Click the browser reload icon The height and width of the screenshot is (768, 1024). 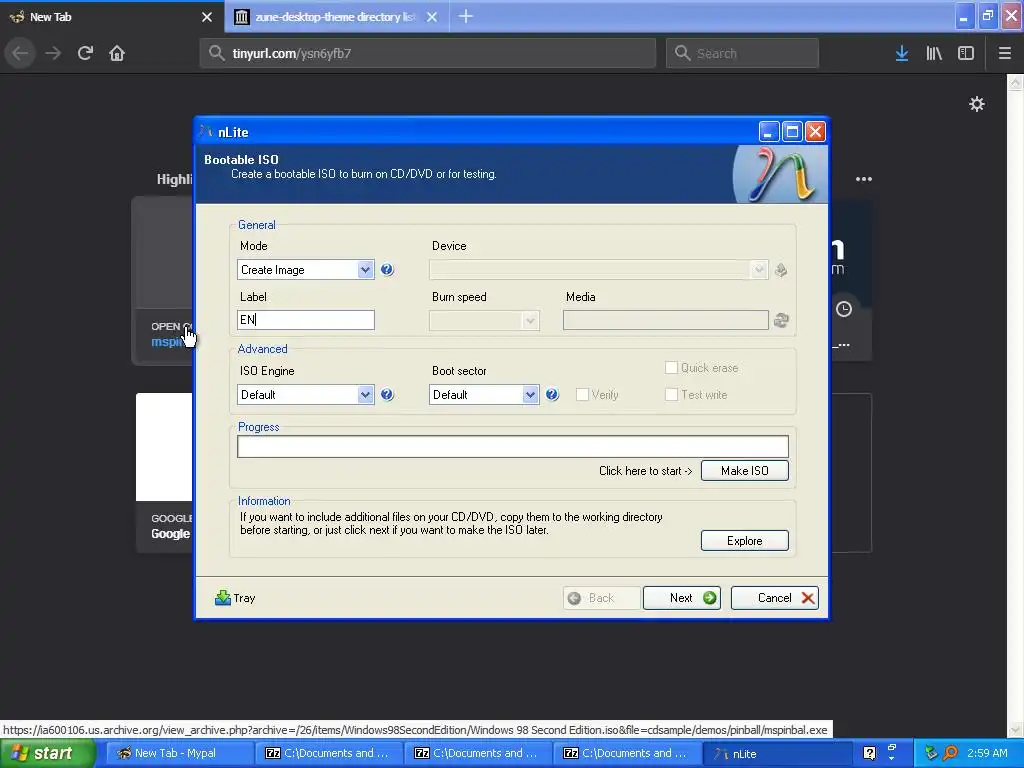coord(85,53)
